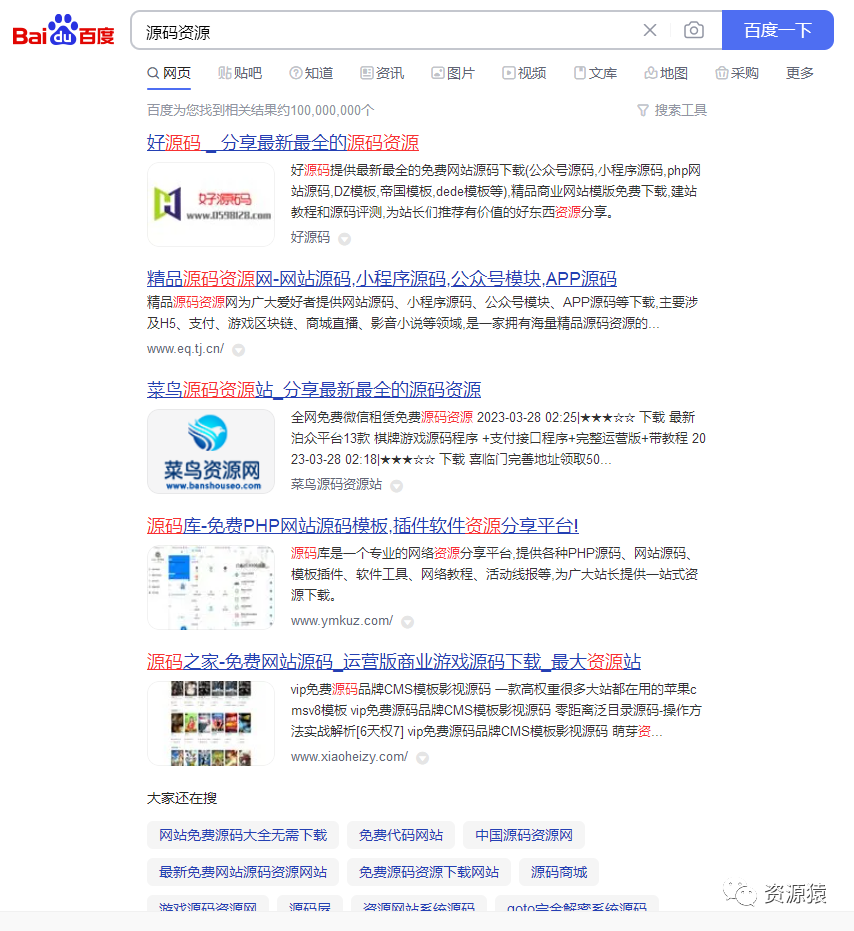
Task: Click the camera icon to search by image
Action: (694, 30)
